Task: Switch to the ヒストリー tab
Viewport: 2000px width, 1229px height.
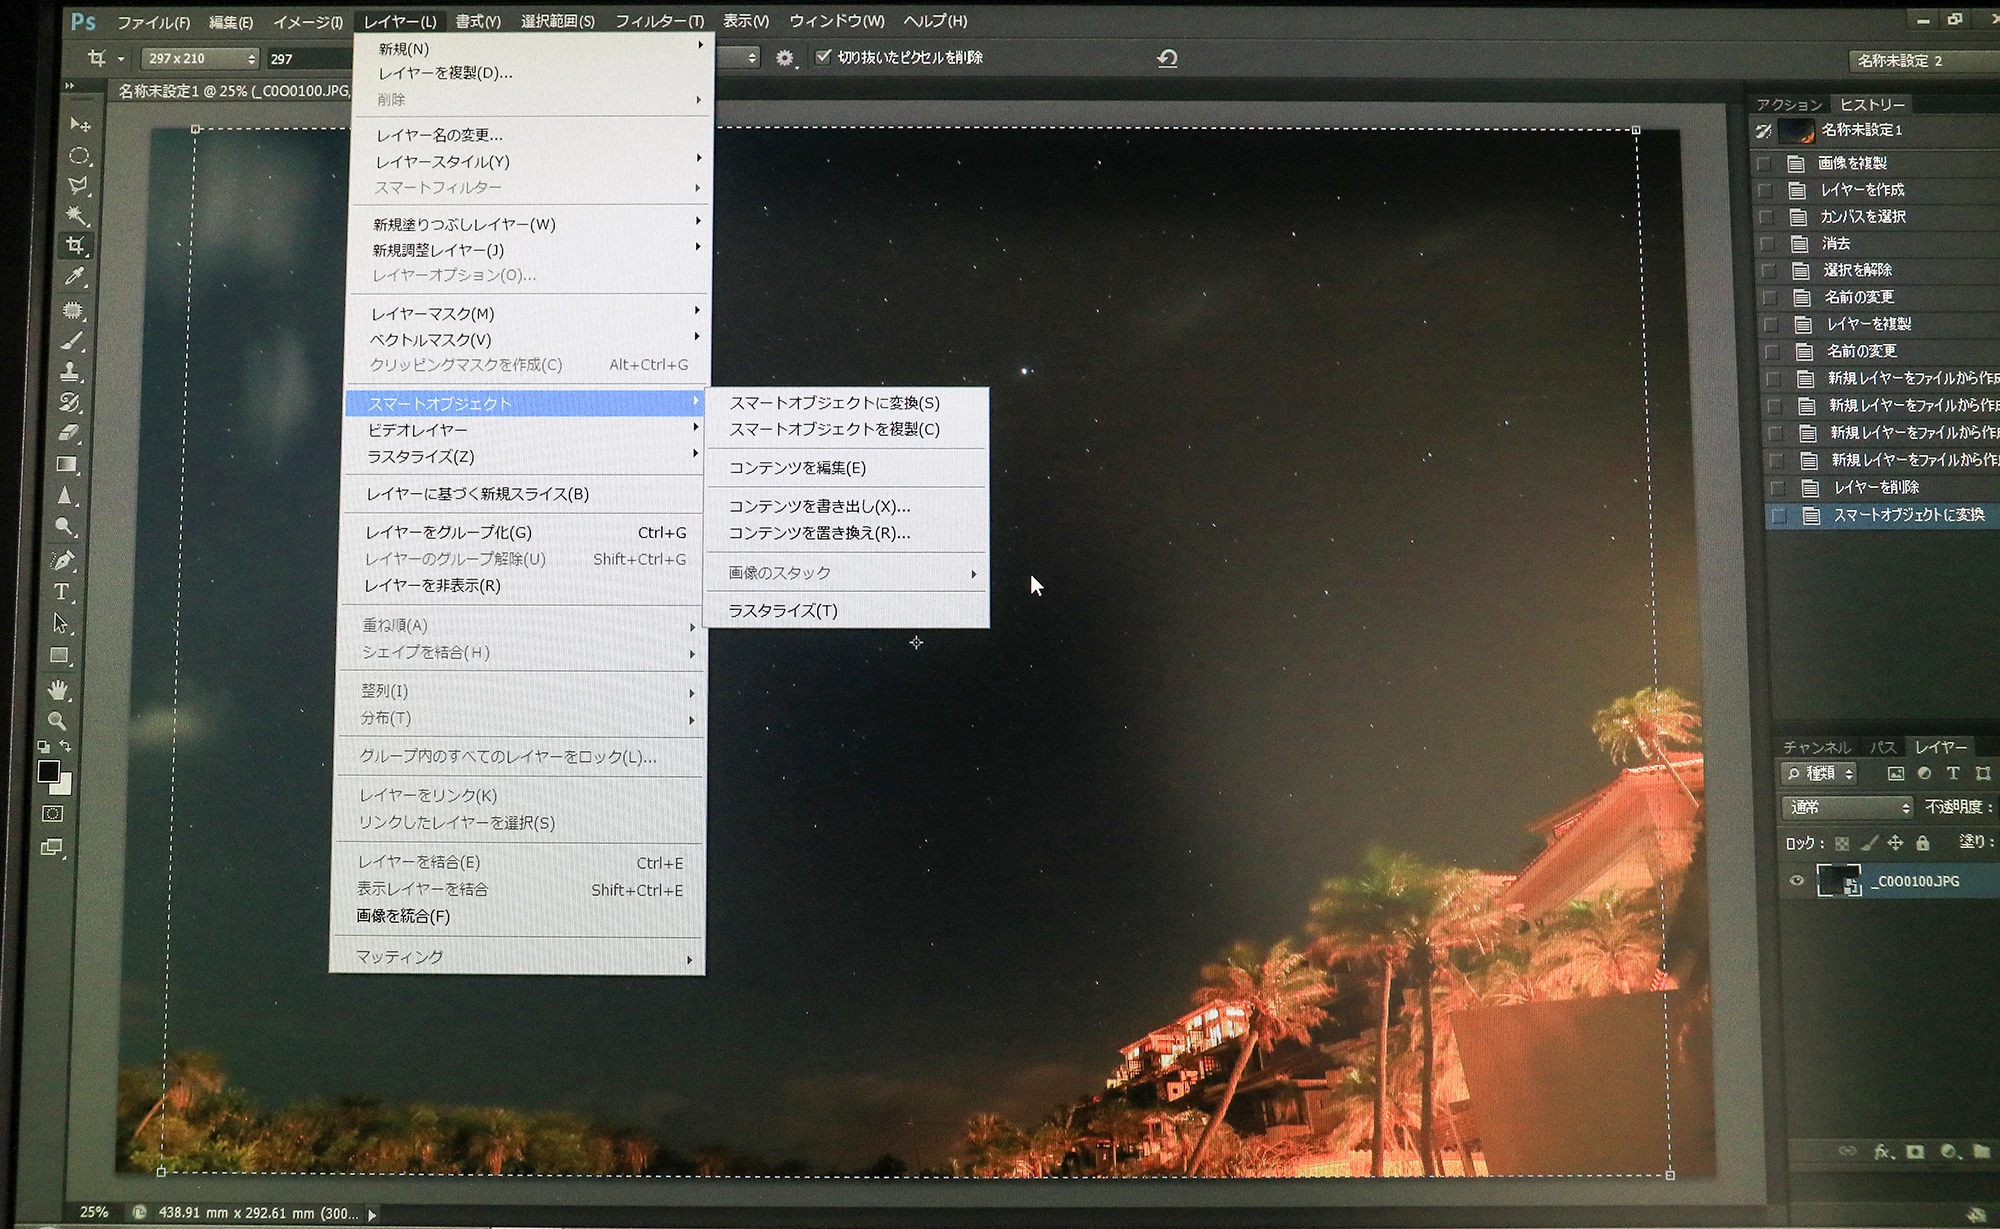Action: pyautogui.click(x=1872, y=104)
